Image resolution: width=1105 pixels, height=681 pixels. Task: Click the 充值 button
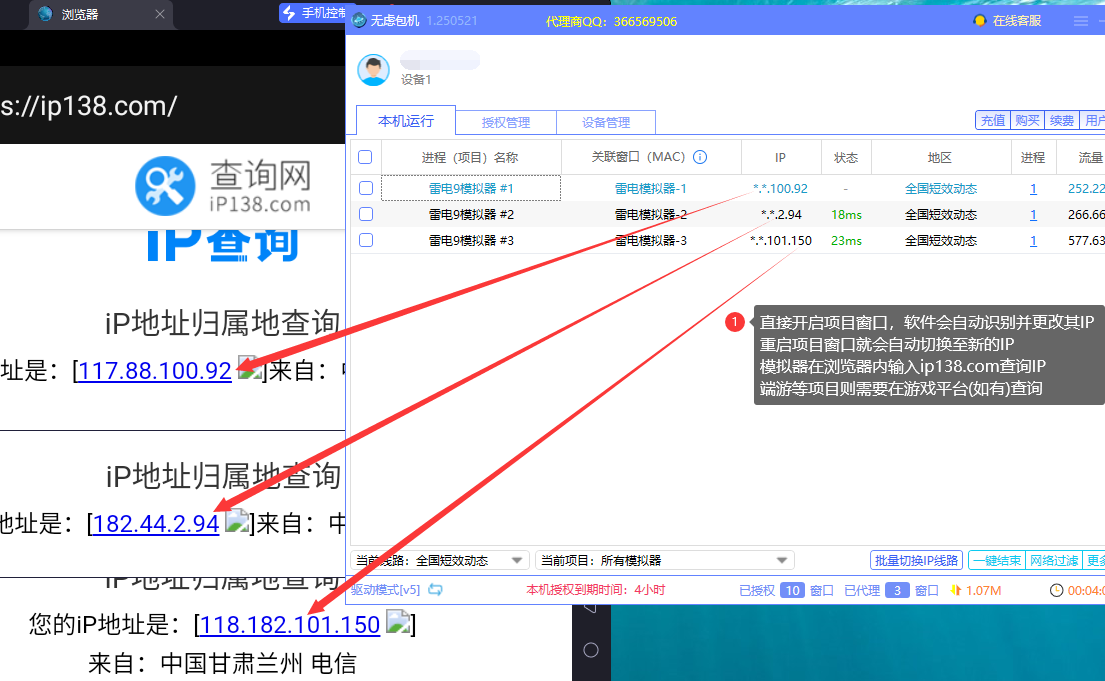click(x=993, y=121)
